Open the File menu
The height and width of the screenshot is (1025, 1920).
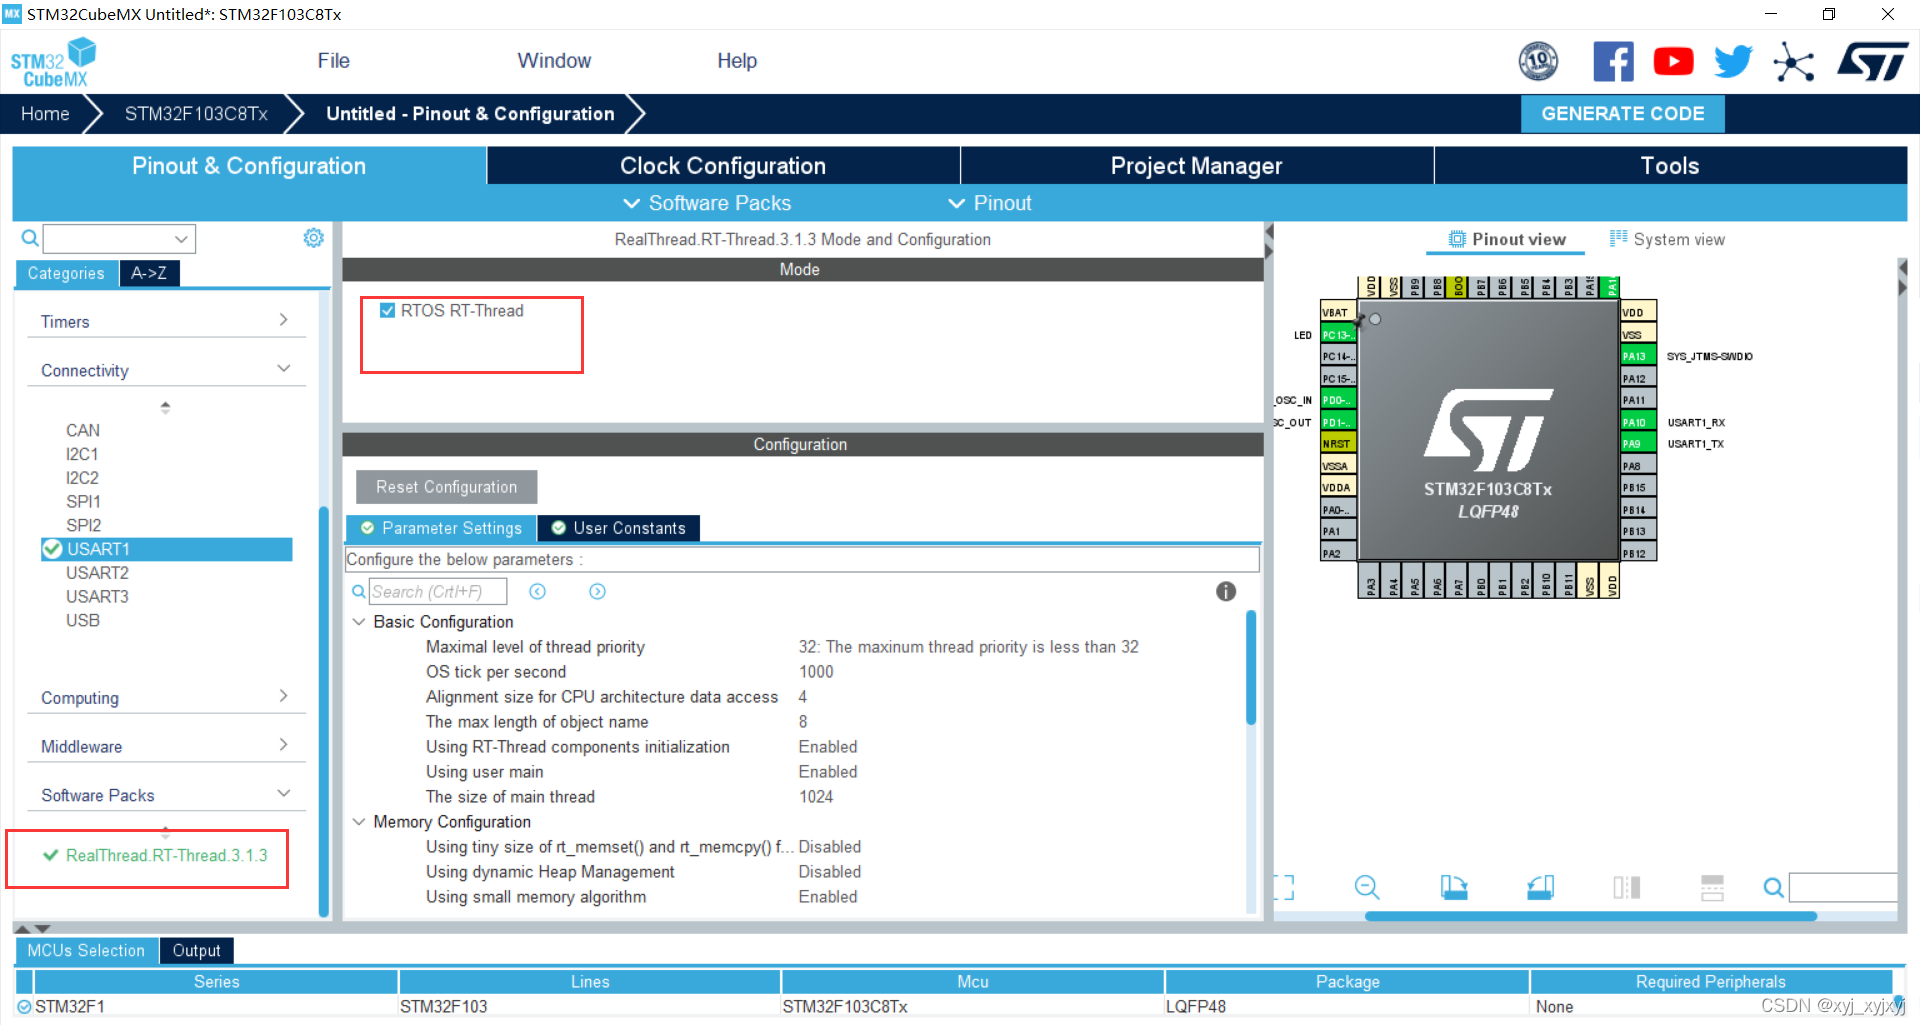pos(333,61)
